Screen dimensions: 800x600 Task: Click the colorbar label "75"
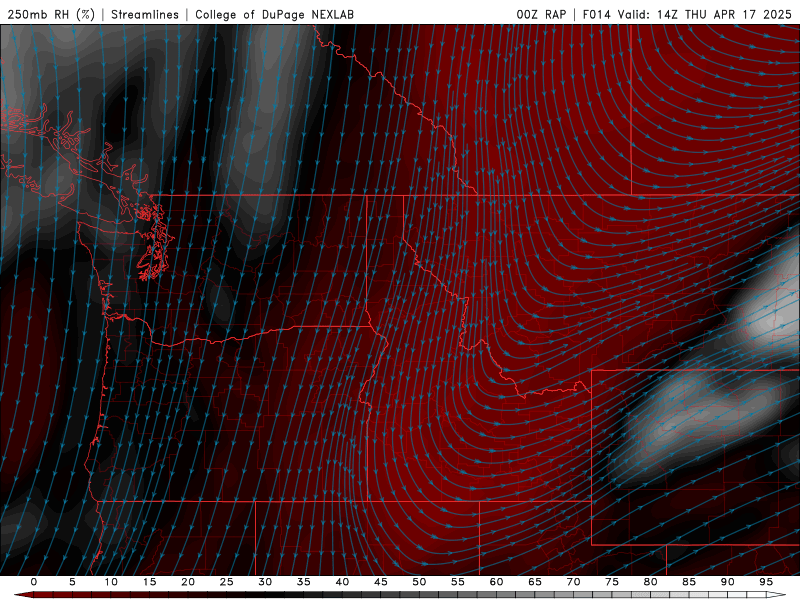point(612,582)
